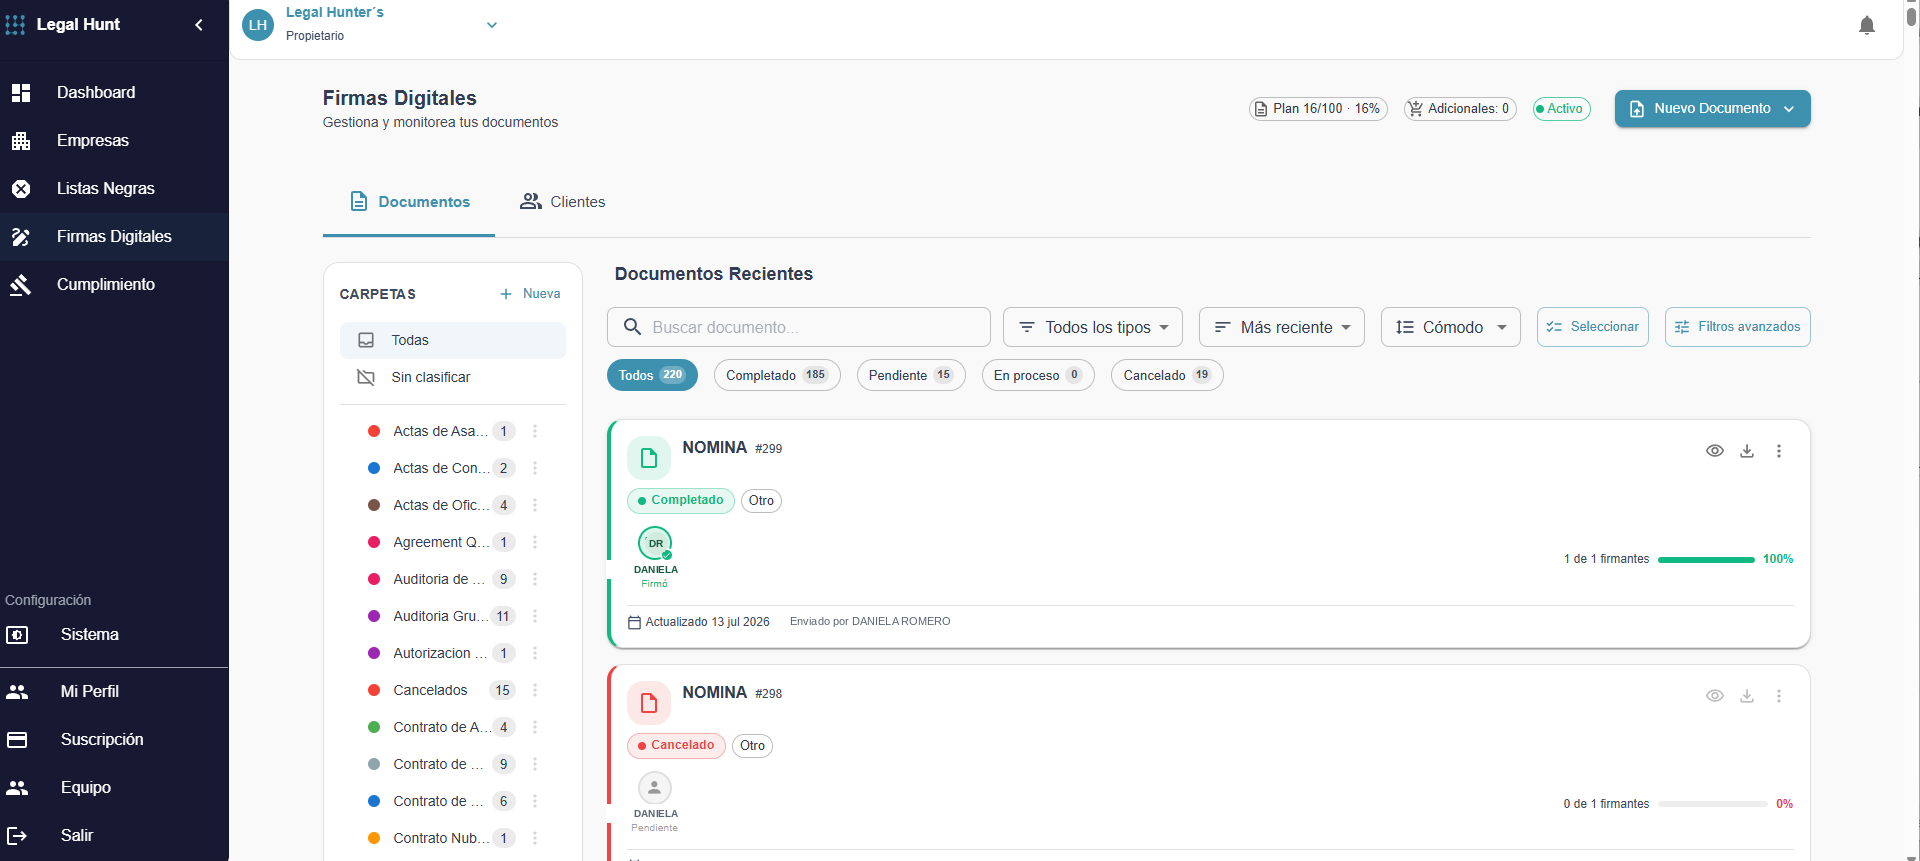Open more options for NOMINA #299
The height and width of the screenshot is (861, 1920).
point(1778,451)
